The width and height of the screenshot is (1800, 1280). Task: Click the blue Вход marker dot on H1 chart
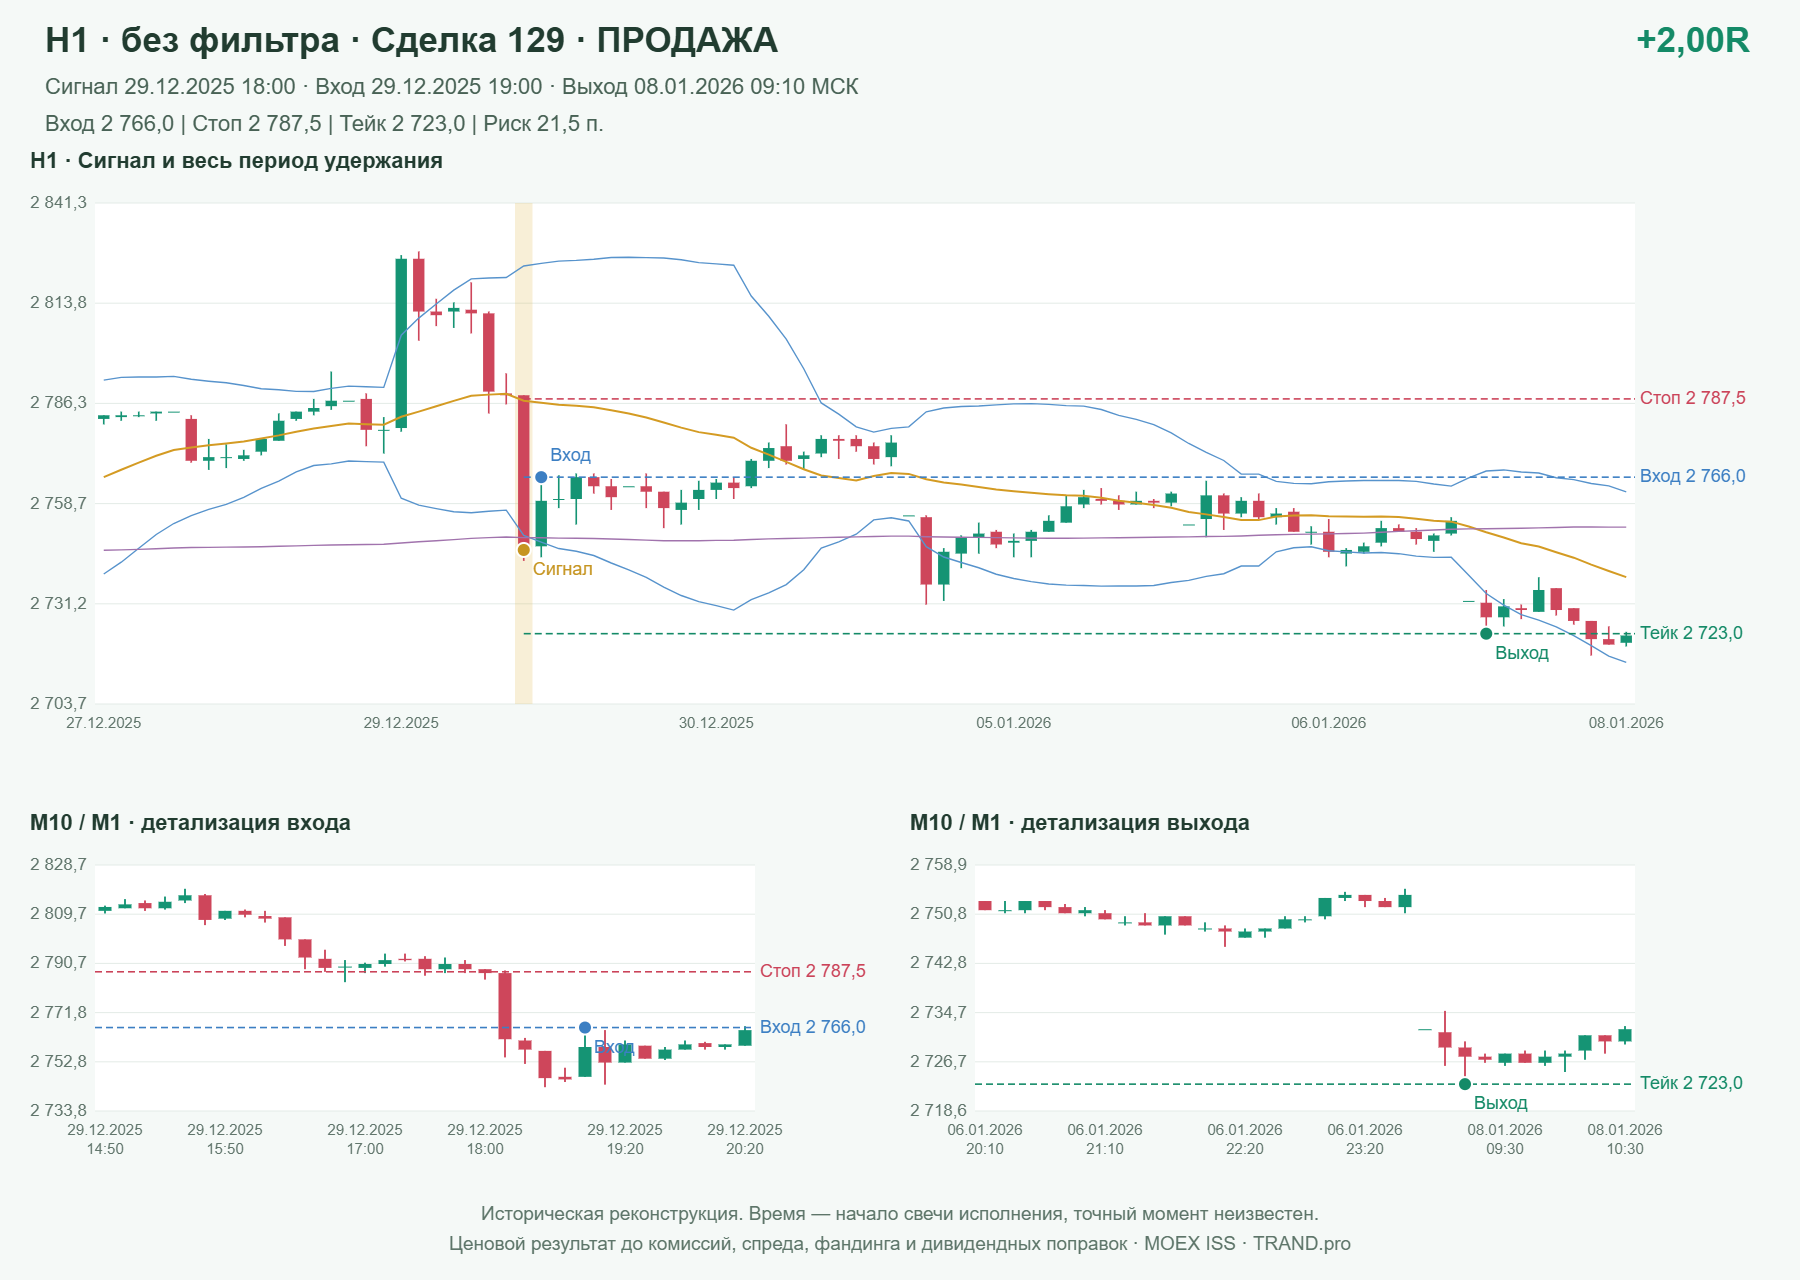tap(541, 477)
